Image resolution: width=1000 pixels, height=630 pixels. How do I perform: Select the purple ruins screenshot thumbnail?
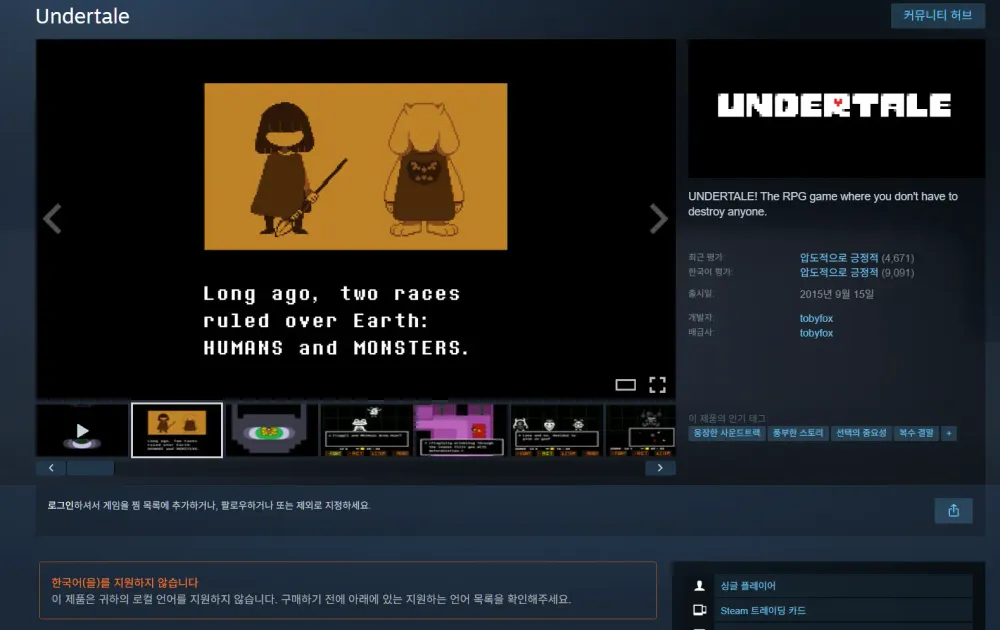pyautogui.click(x=461, y=430)
